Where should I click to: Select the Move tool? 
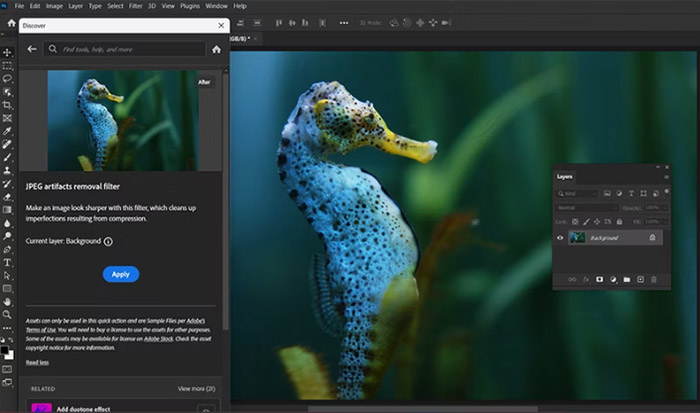click(7, 52)
